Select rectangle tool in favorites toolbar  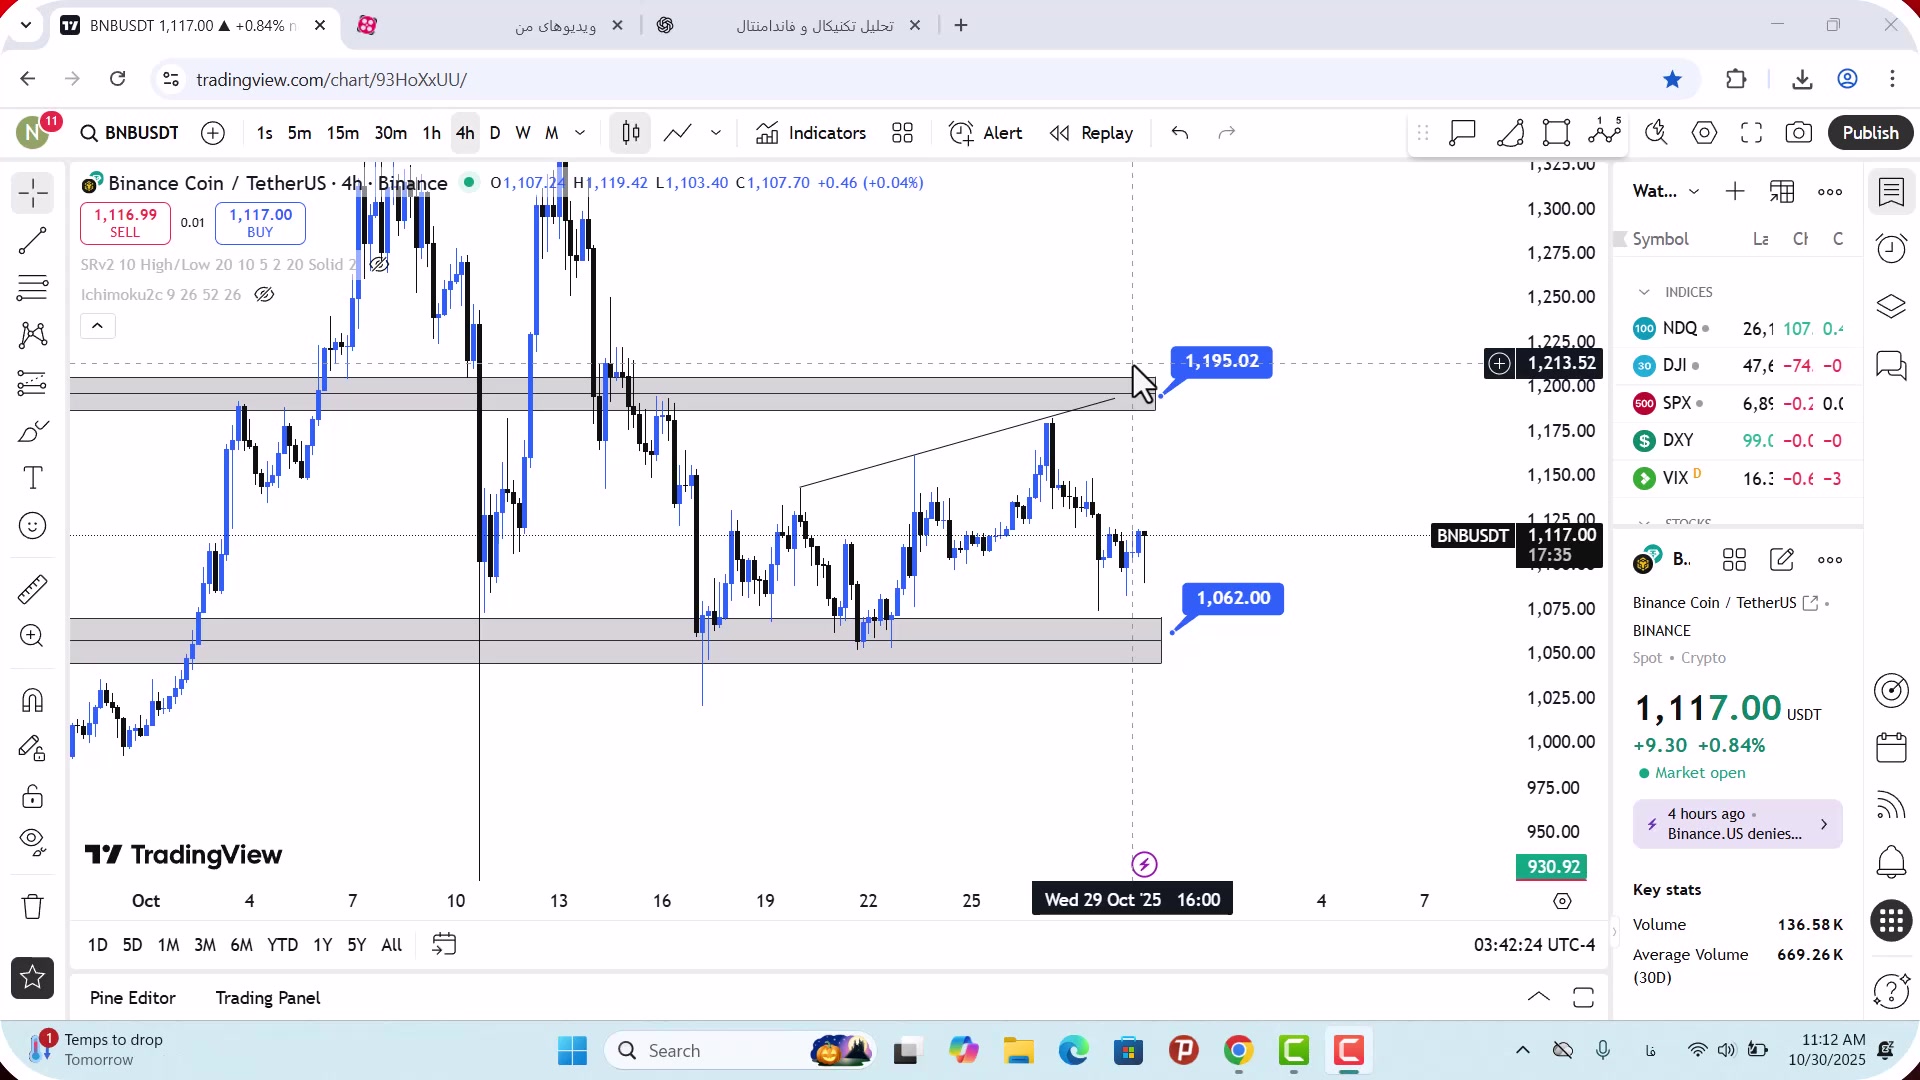(1557, 133)
